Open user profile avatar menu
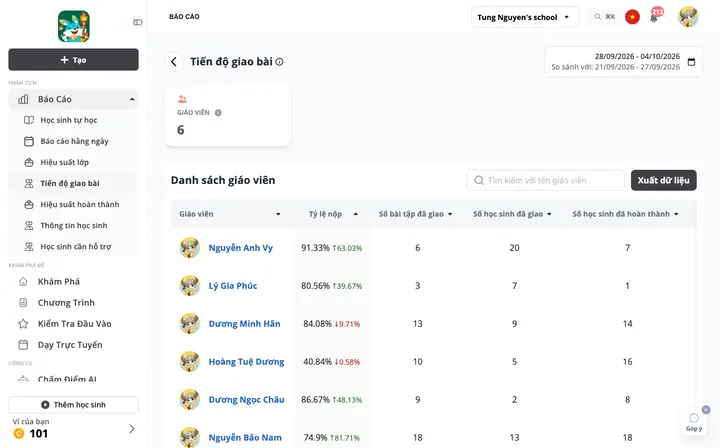This screenshot has width=720, height=448. 688,17
